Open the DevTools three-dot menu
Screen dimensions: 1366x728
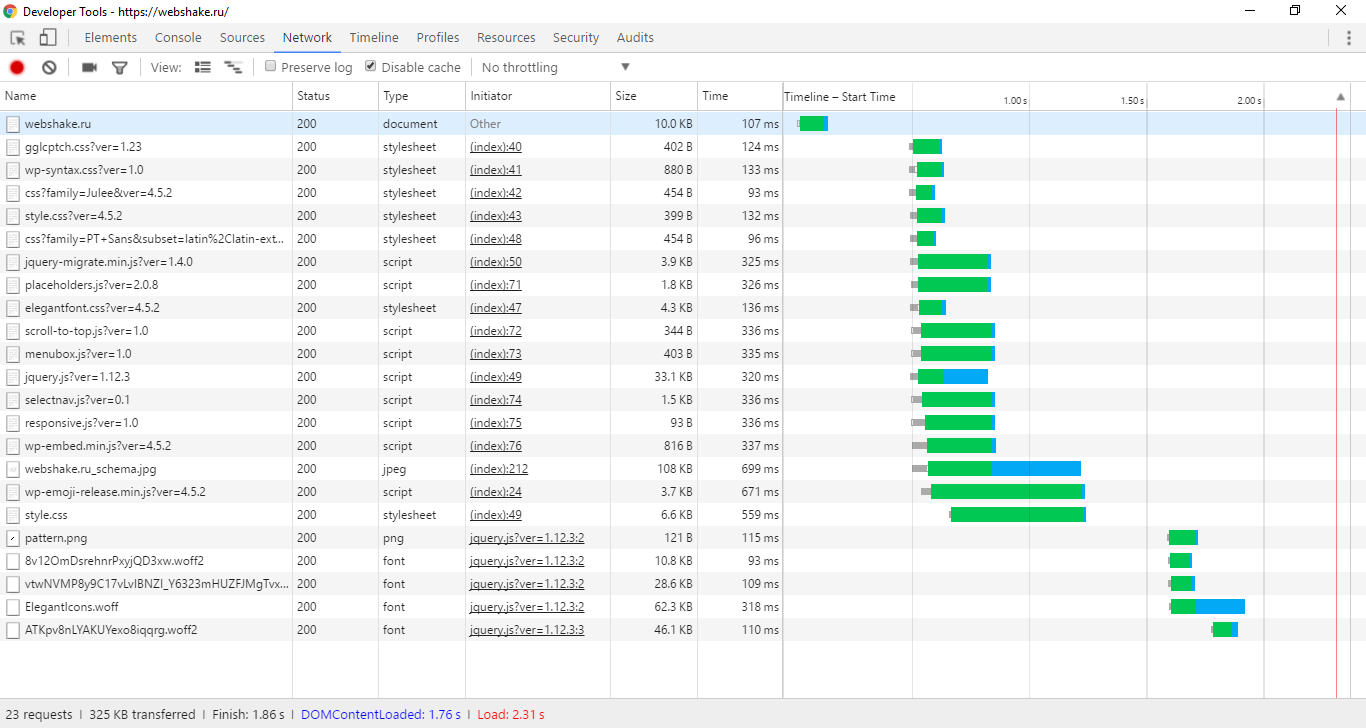[x=1349, y=38]
